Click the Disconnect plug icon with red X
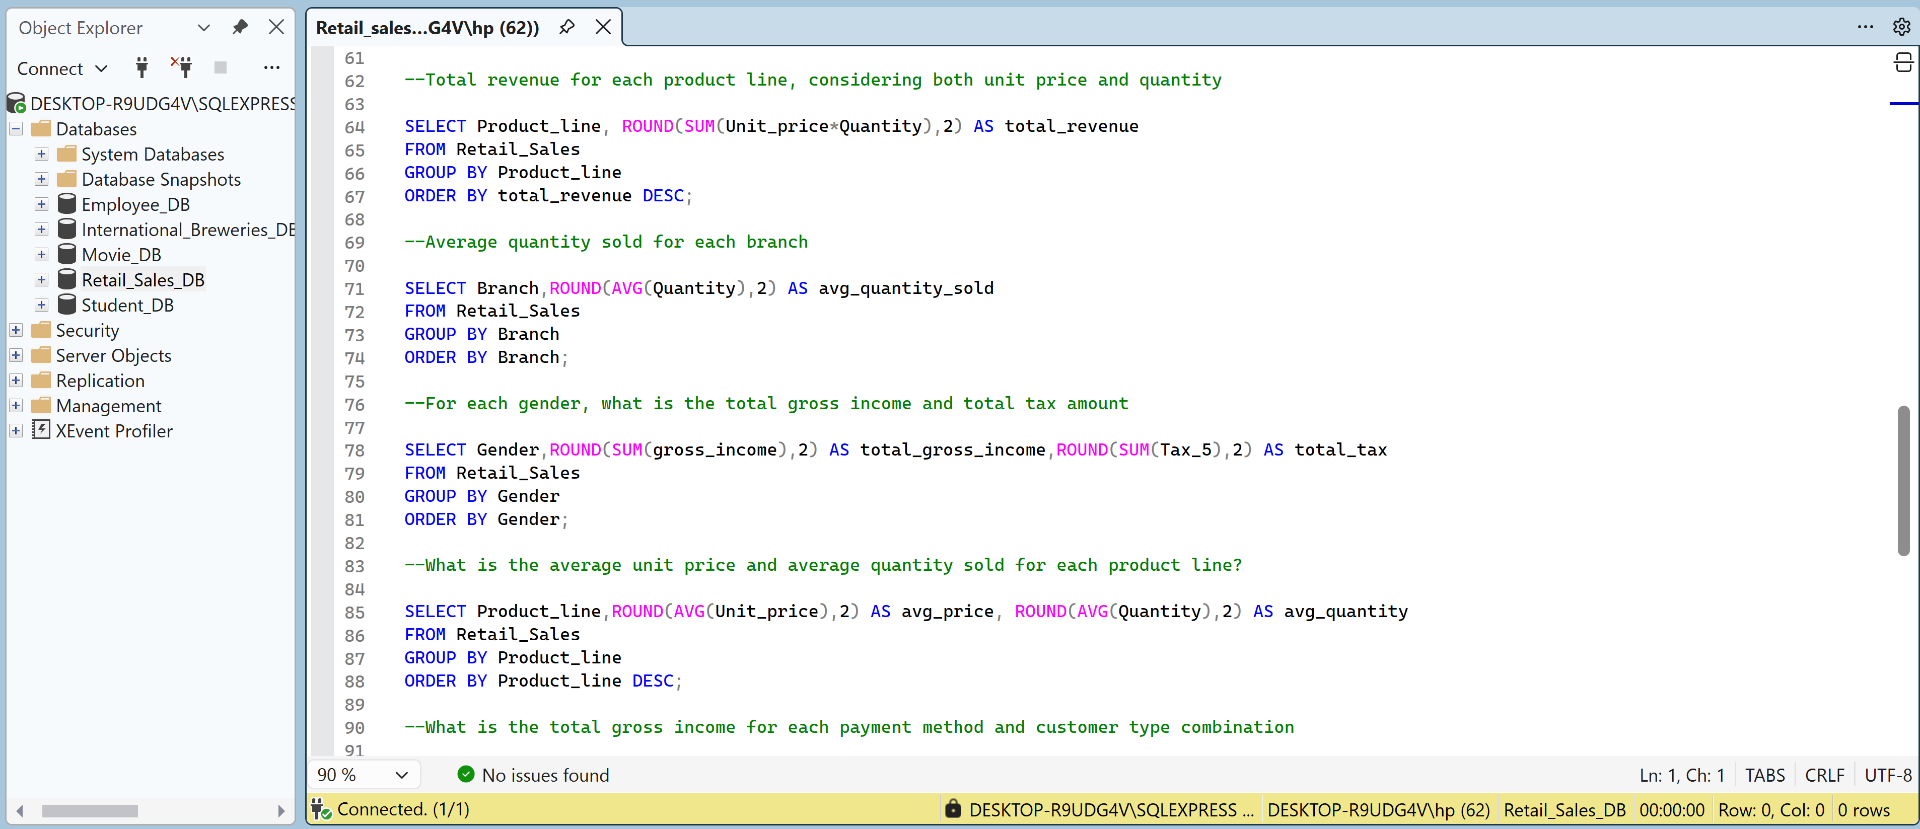The image size is (1920, 829). [181, 67]
